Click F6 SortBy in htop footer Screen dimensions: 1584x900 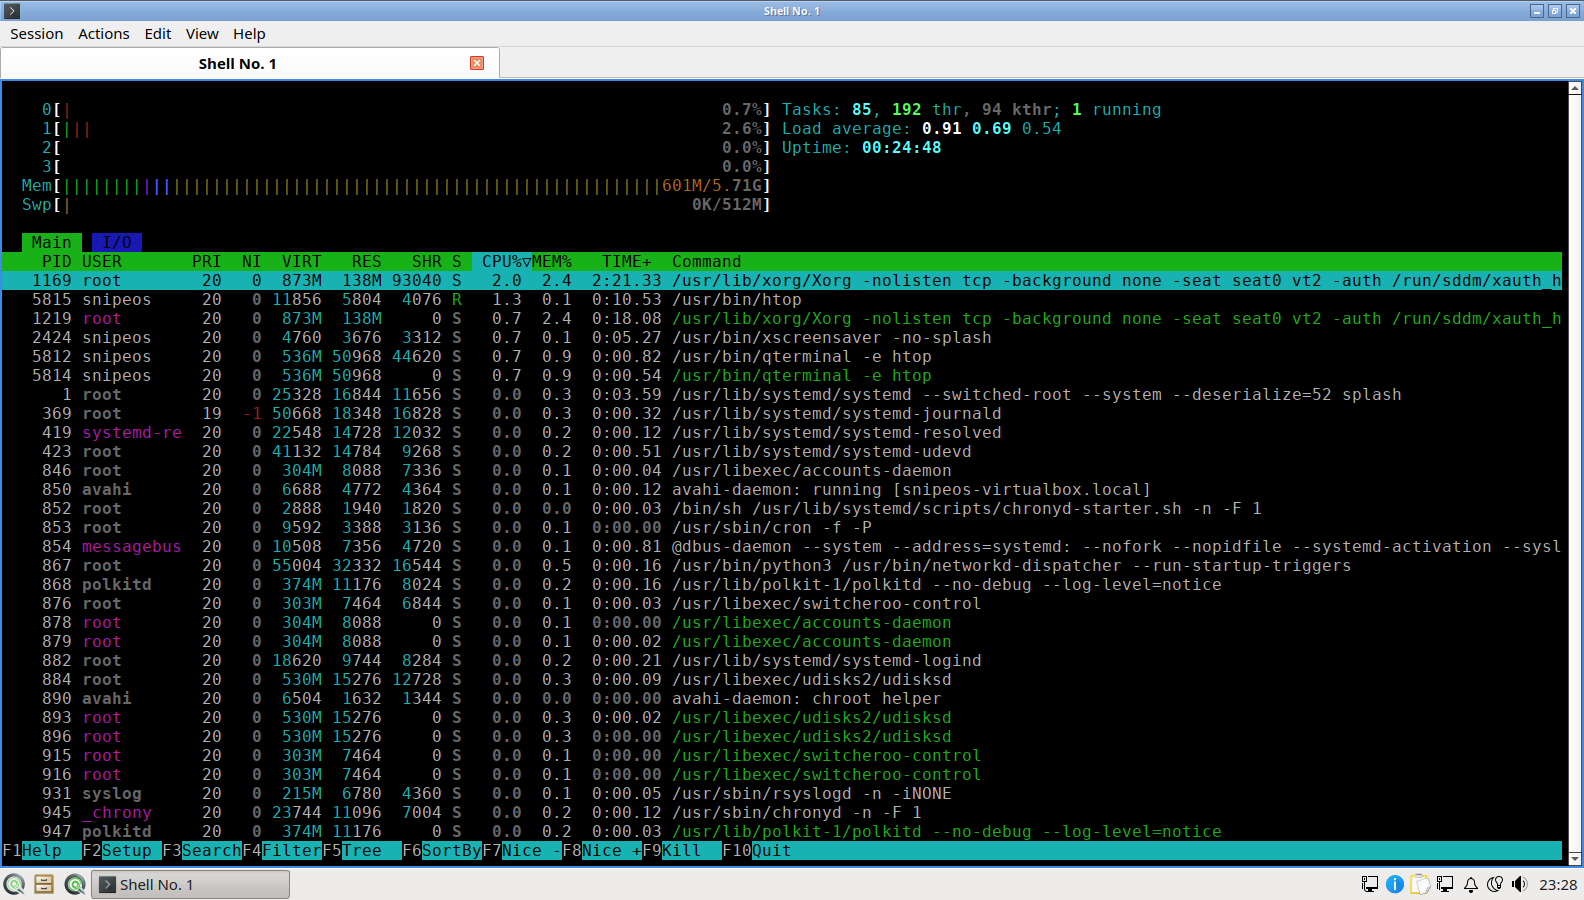442,851
